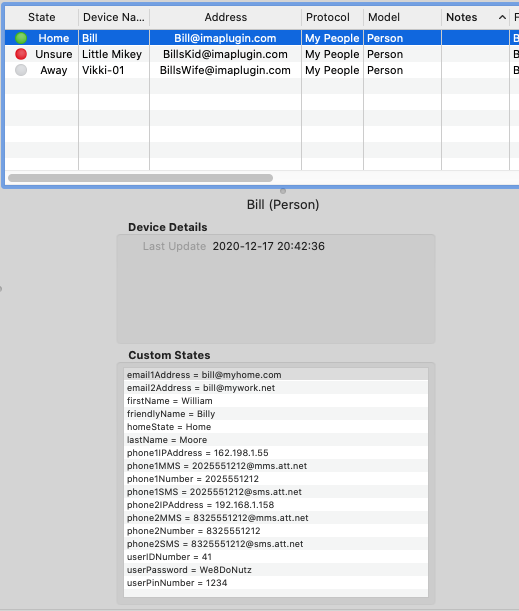
Task: Click the gray Away status indicator
Action: coord(21,70)
